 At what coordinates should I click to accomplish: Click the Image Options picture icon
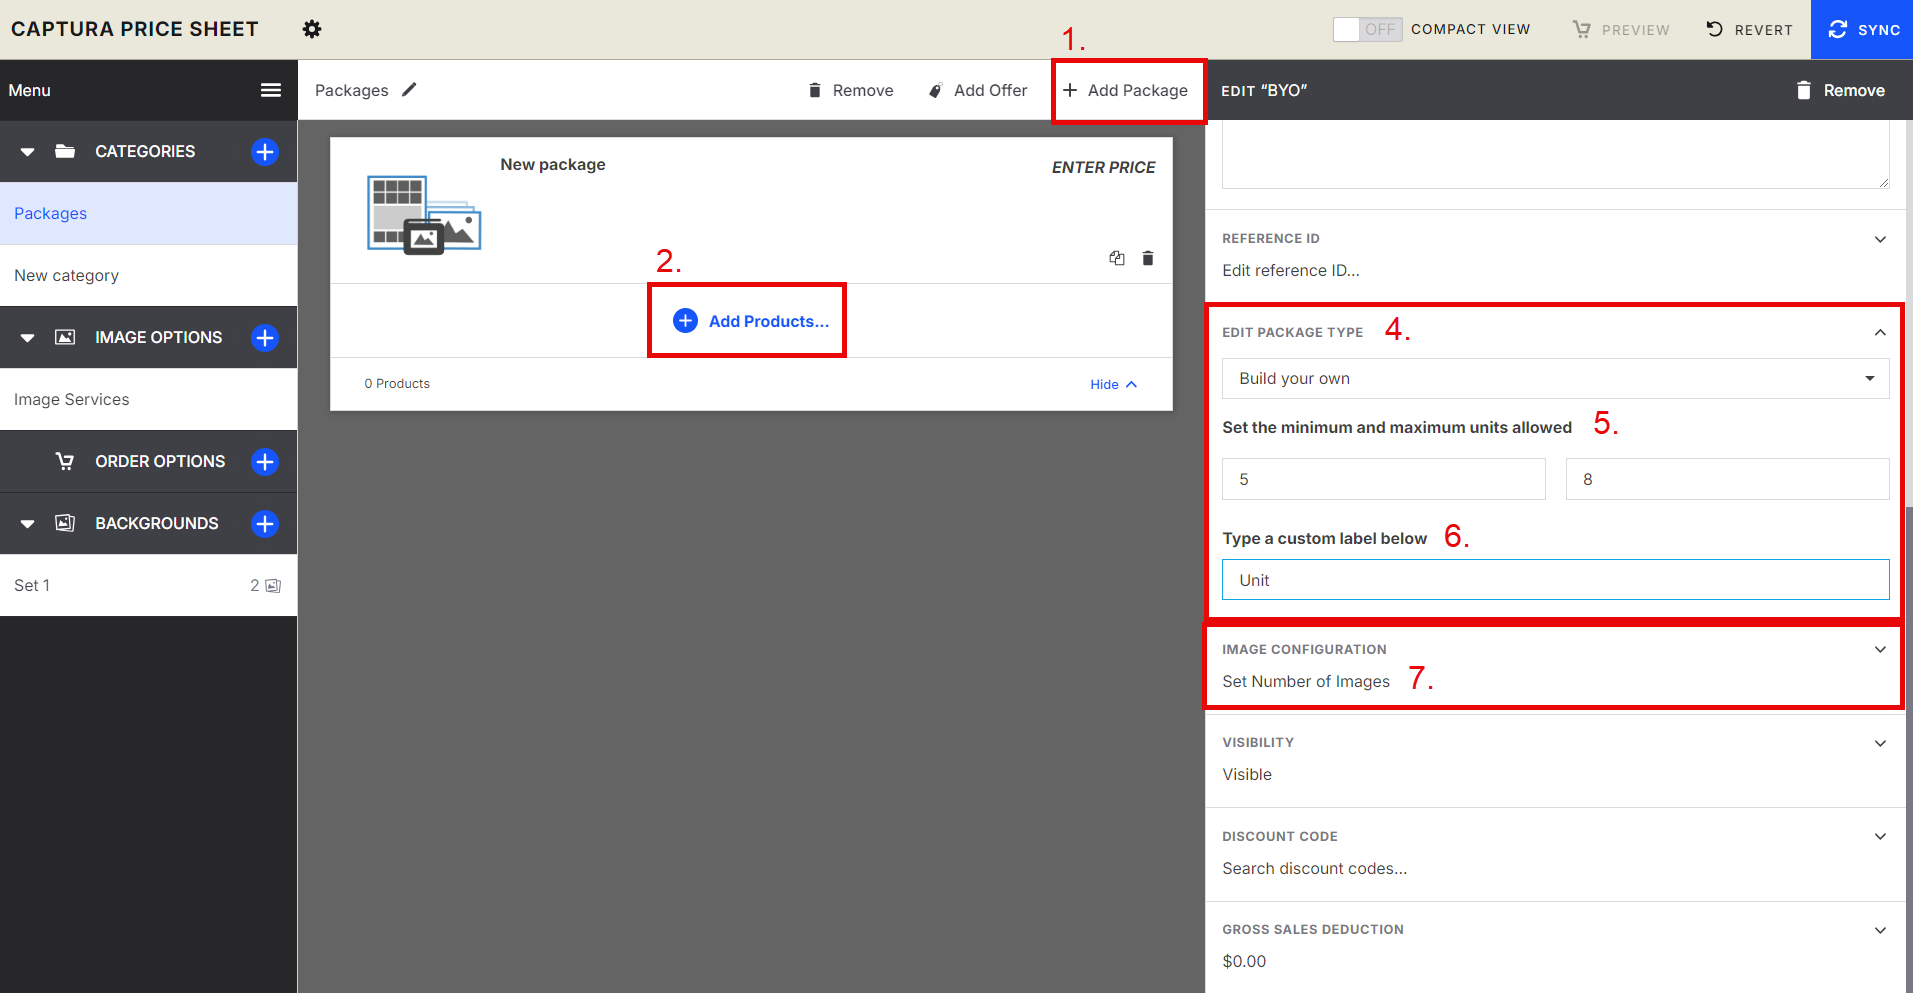coord(65,337)
